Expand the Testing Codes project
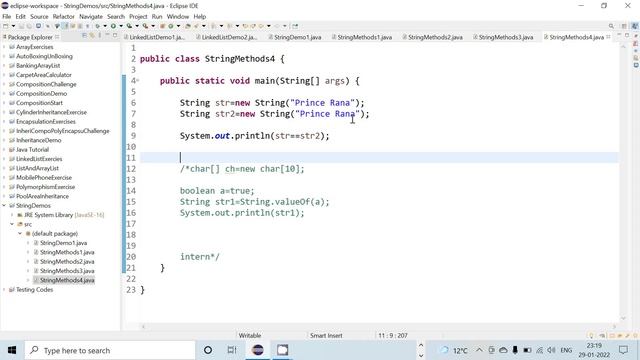 [x=4, y=290]
